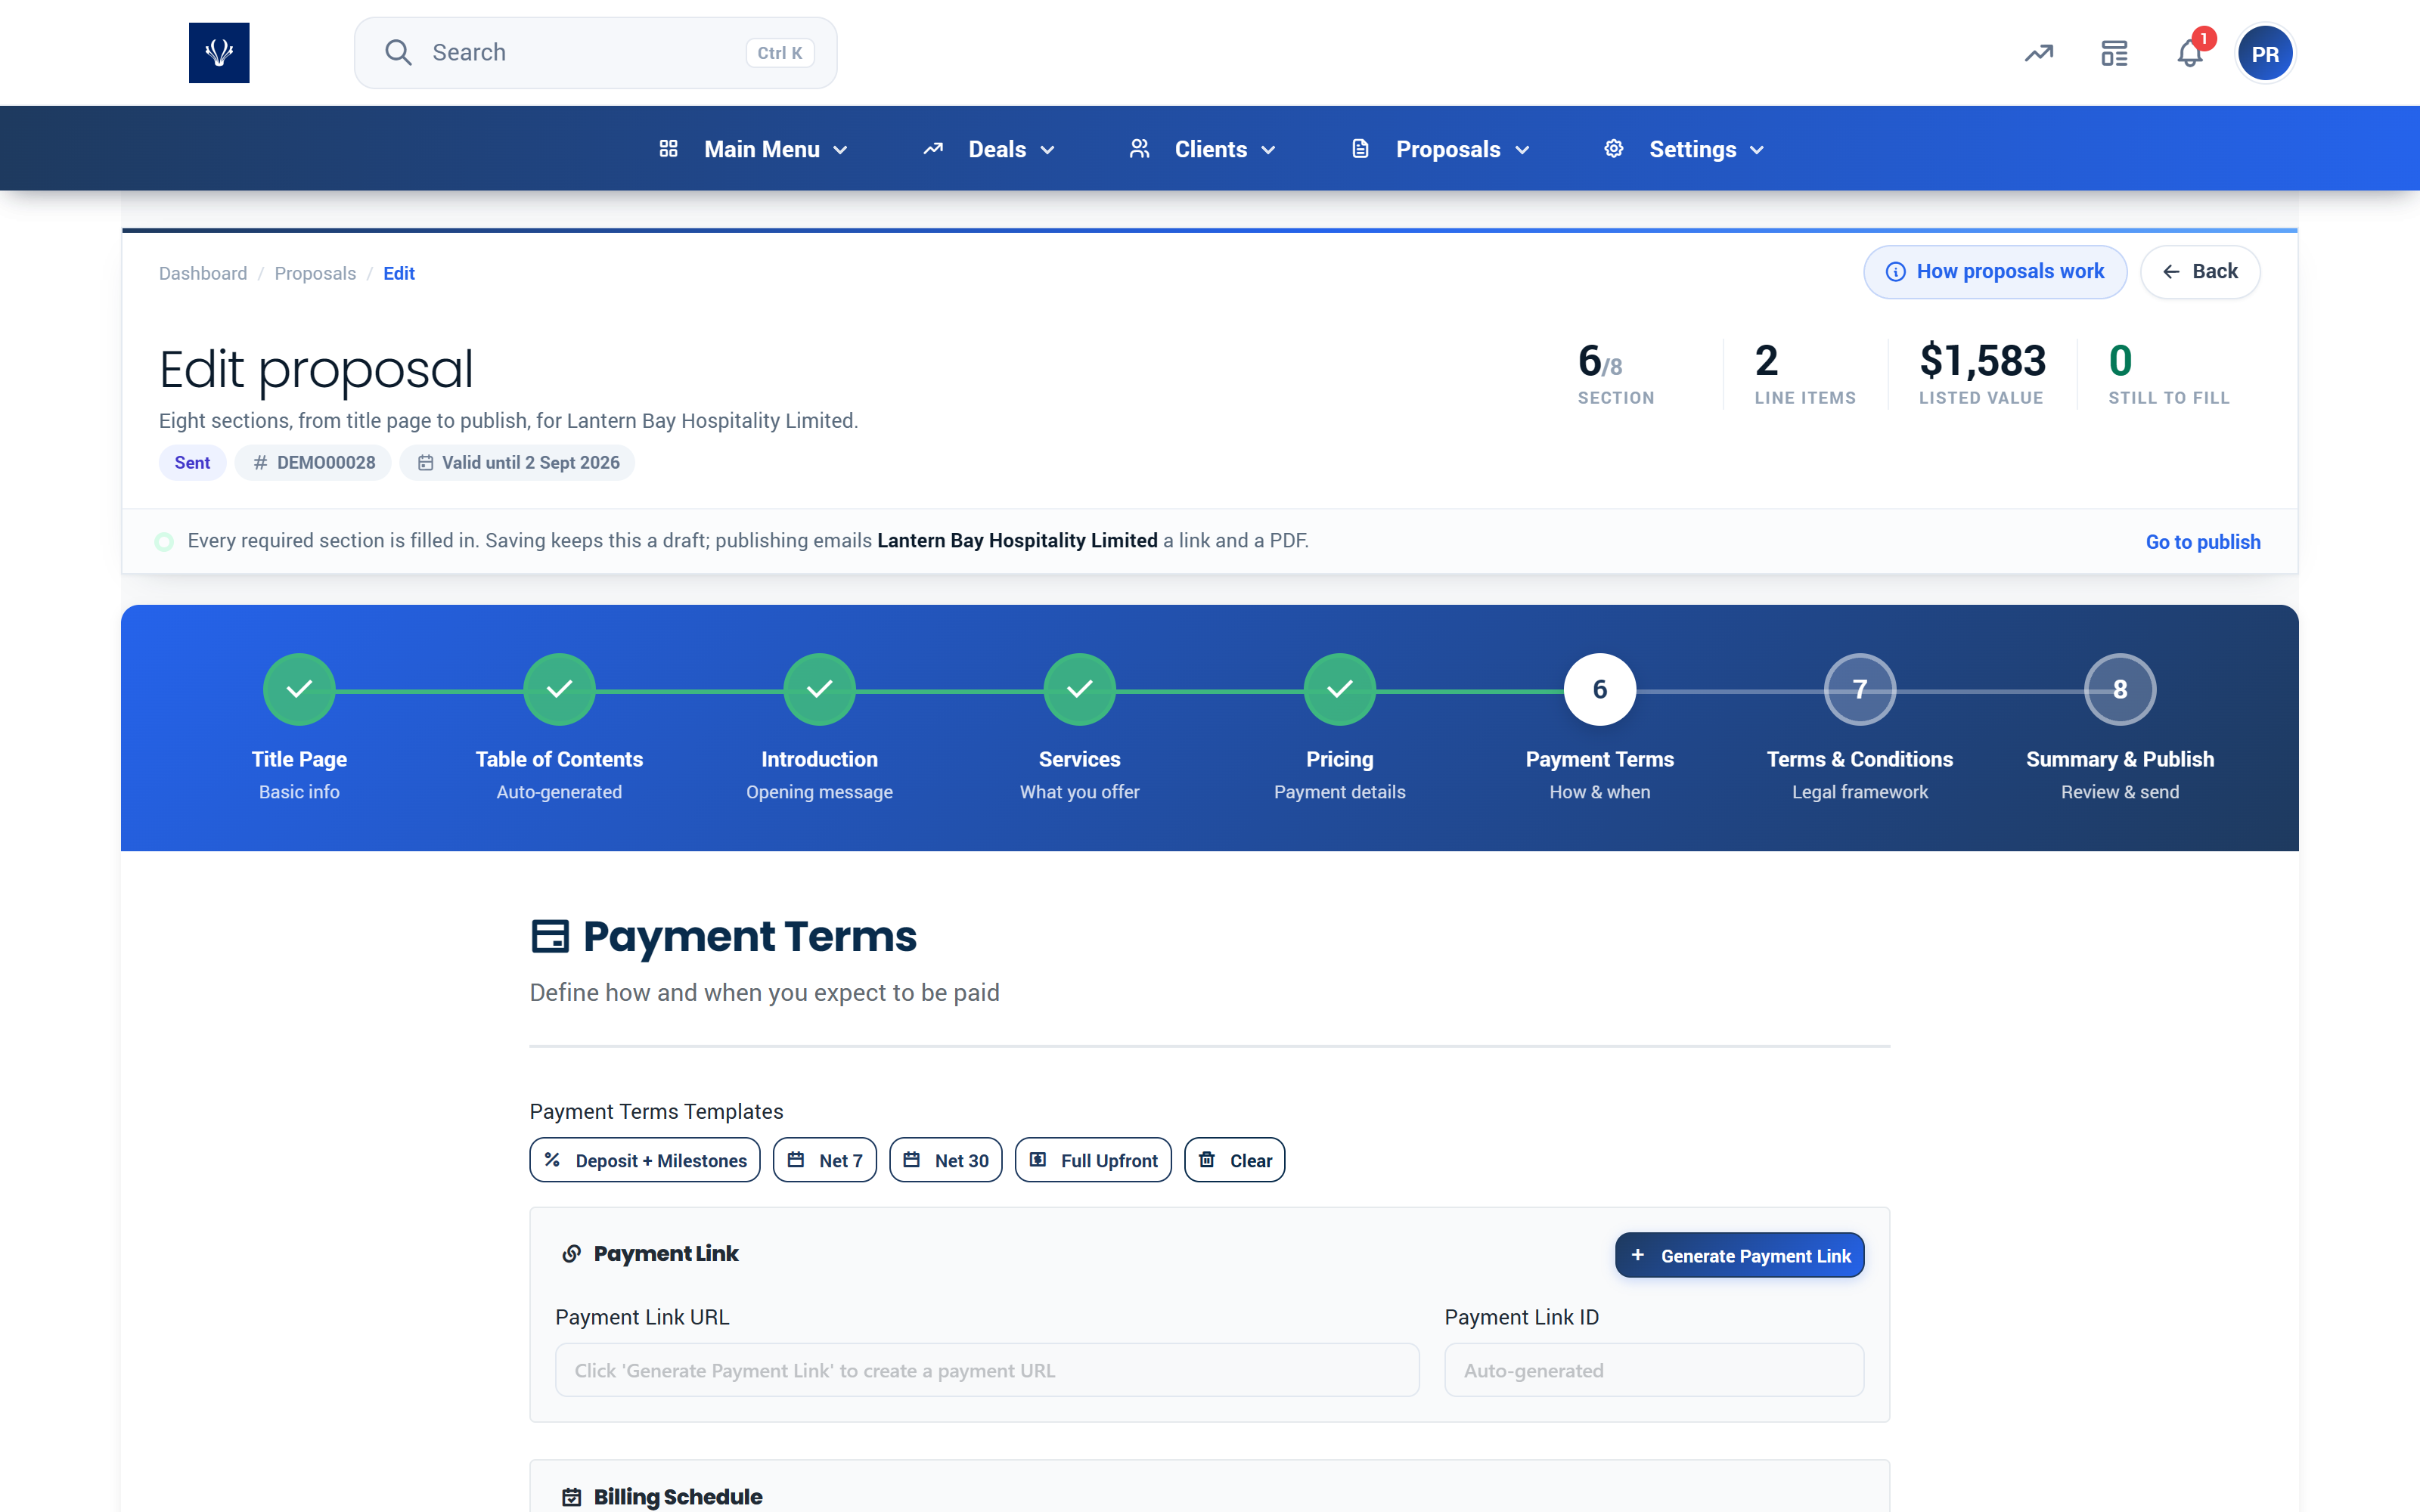
Task: Click the Payment Link ID field
Action: pos(1654,1370)
